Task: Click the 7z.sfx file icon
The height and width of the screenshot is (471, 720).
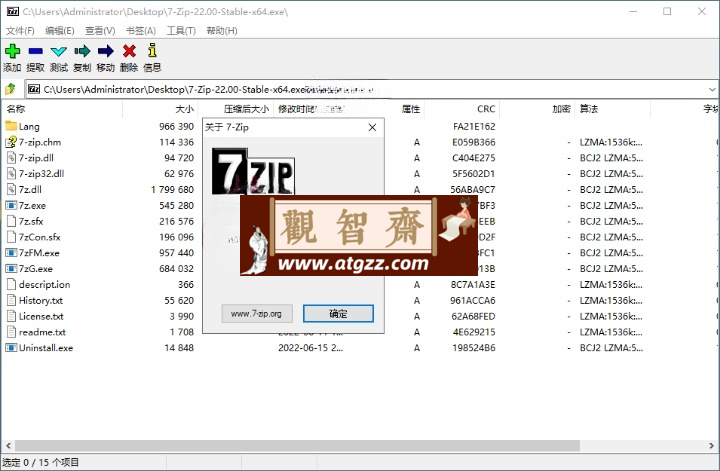Action: point(11,221)
